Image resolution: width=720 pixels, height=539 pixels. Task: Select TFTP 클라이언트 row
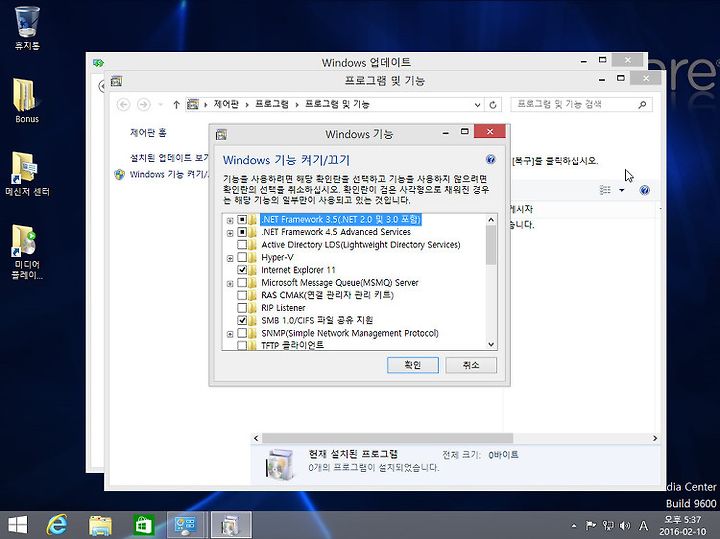292,345
